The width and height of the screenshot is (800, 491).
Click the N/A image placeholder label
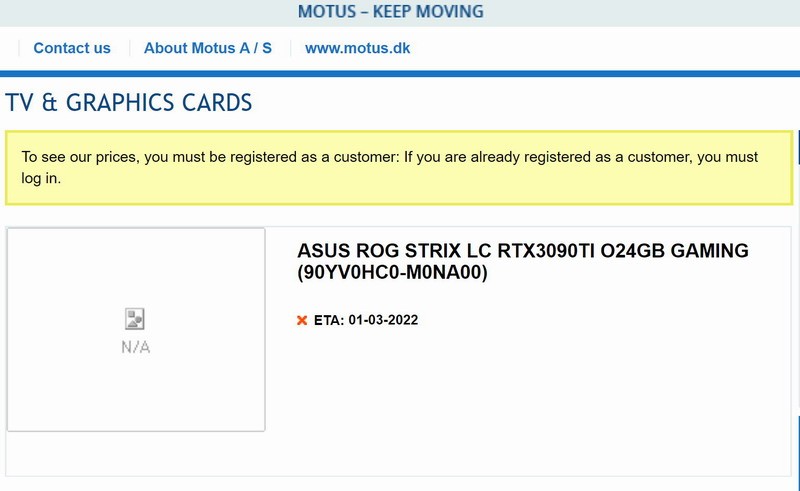(135, 347)
